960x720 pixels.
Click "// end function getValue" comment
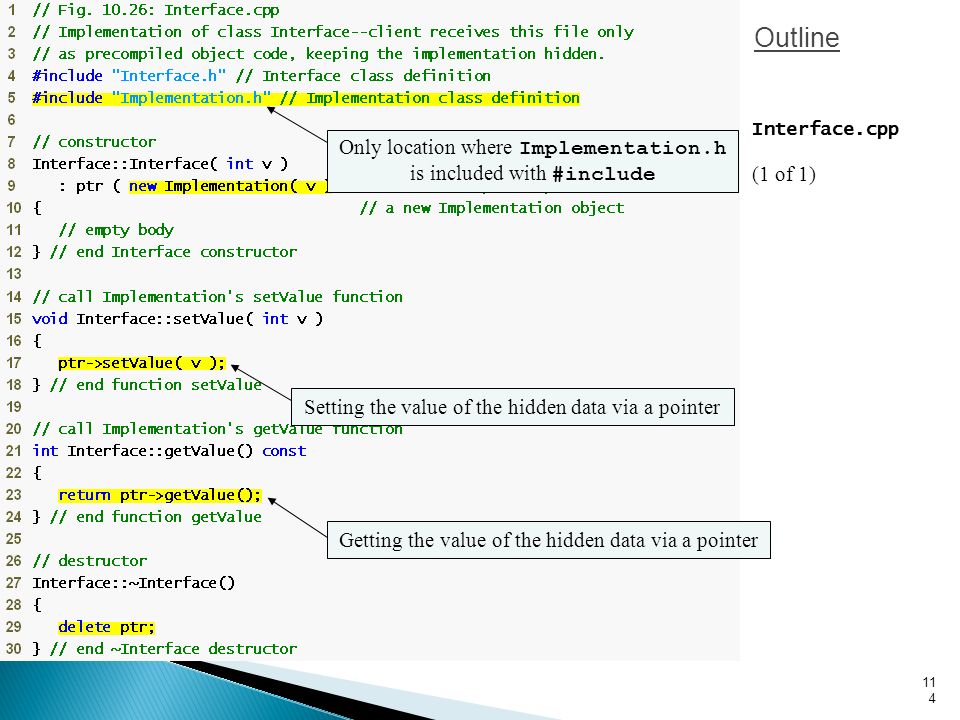click(156, 517)
